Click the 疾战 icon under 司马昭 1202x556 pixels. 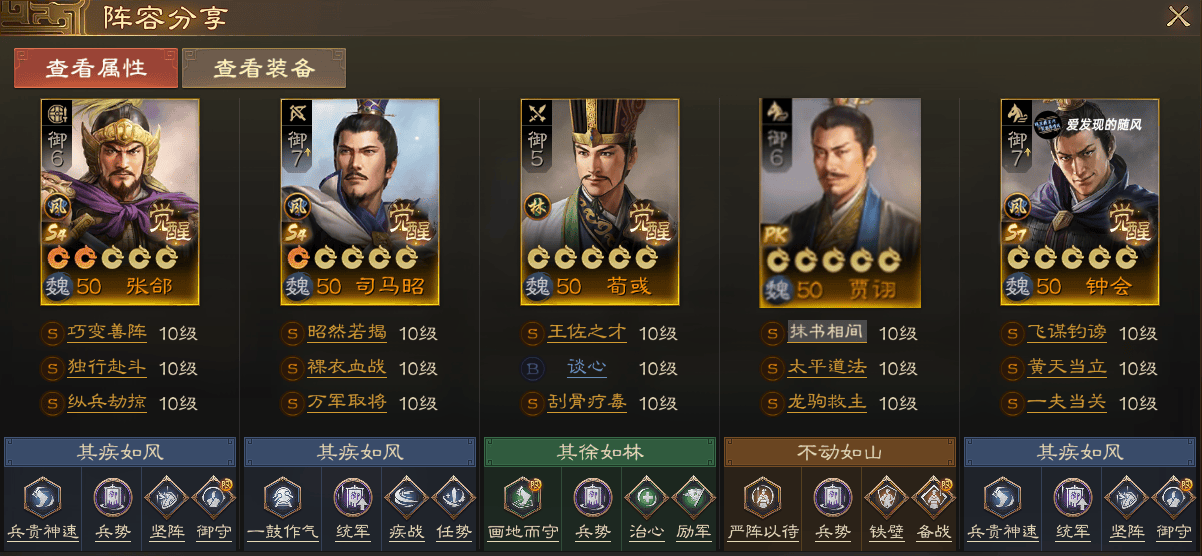click(403, 497)
